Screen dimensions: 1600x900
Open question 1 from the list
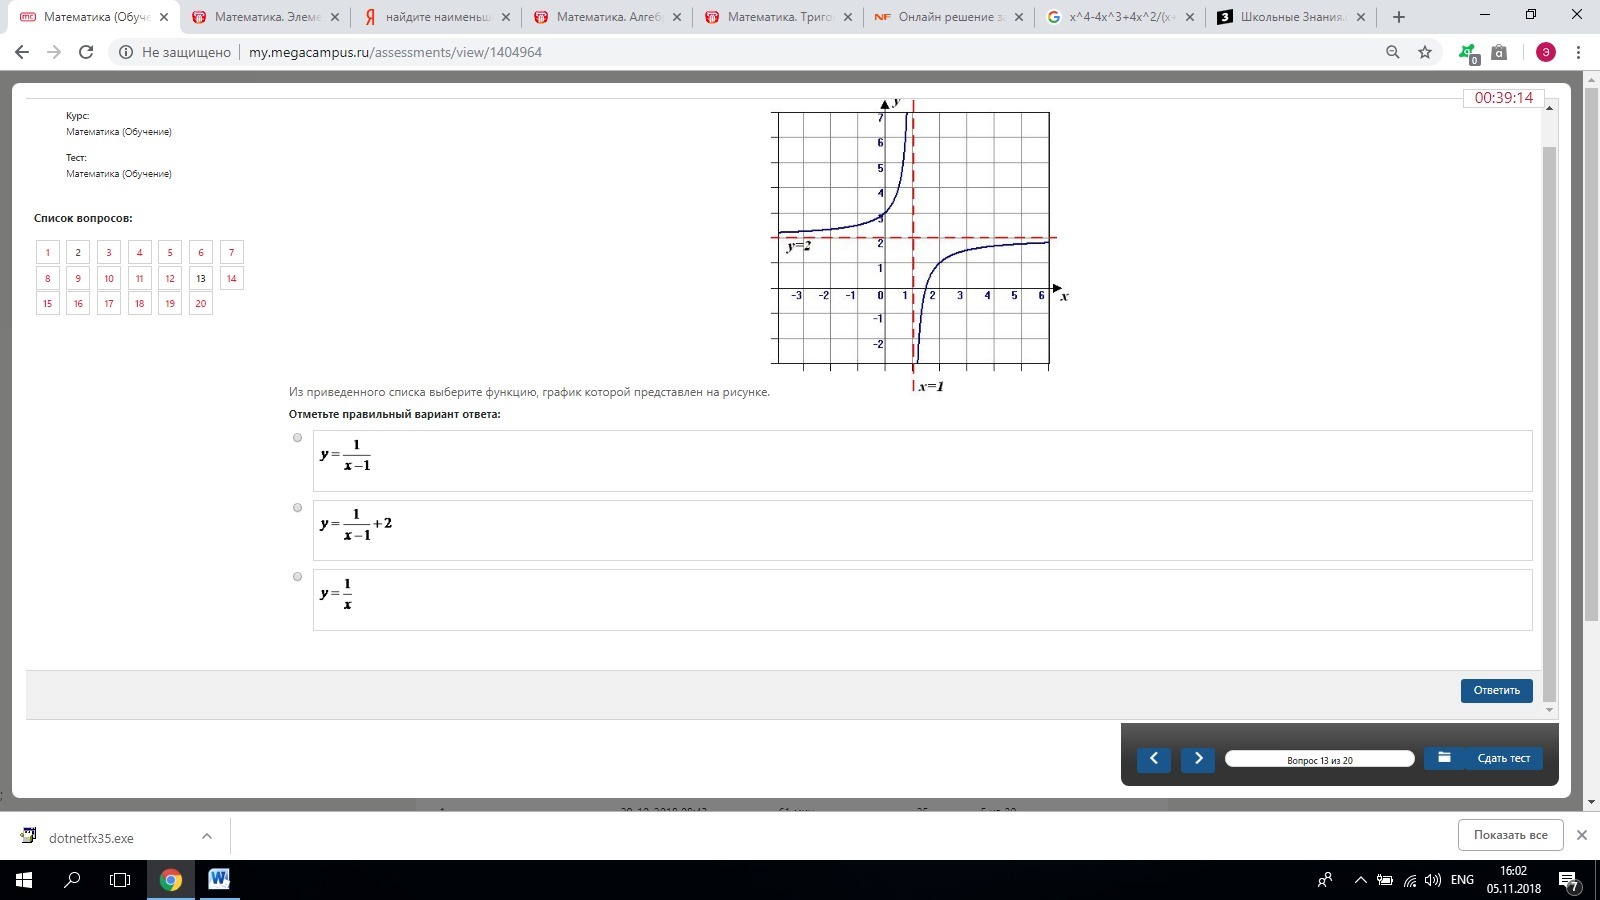click(47, 252)
